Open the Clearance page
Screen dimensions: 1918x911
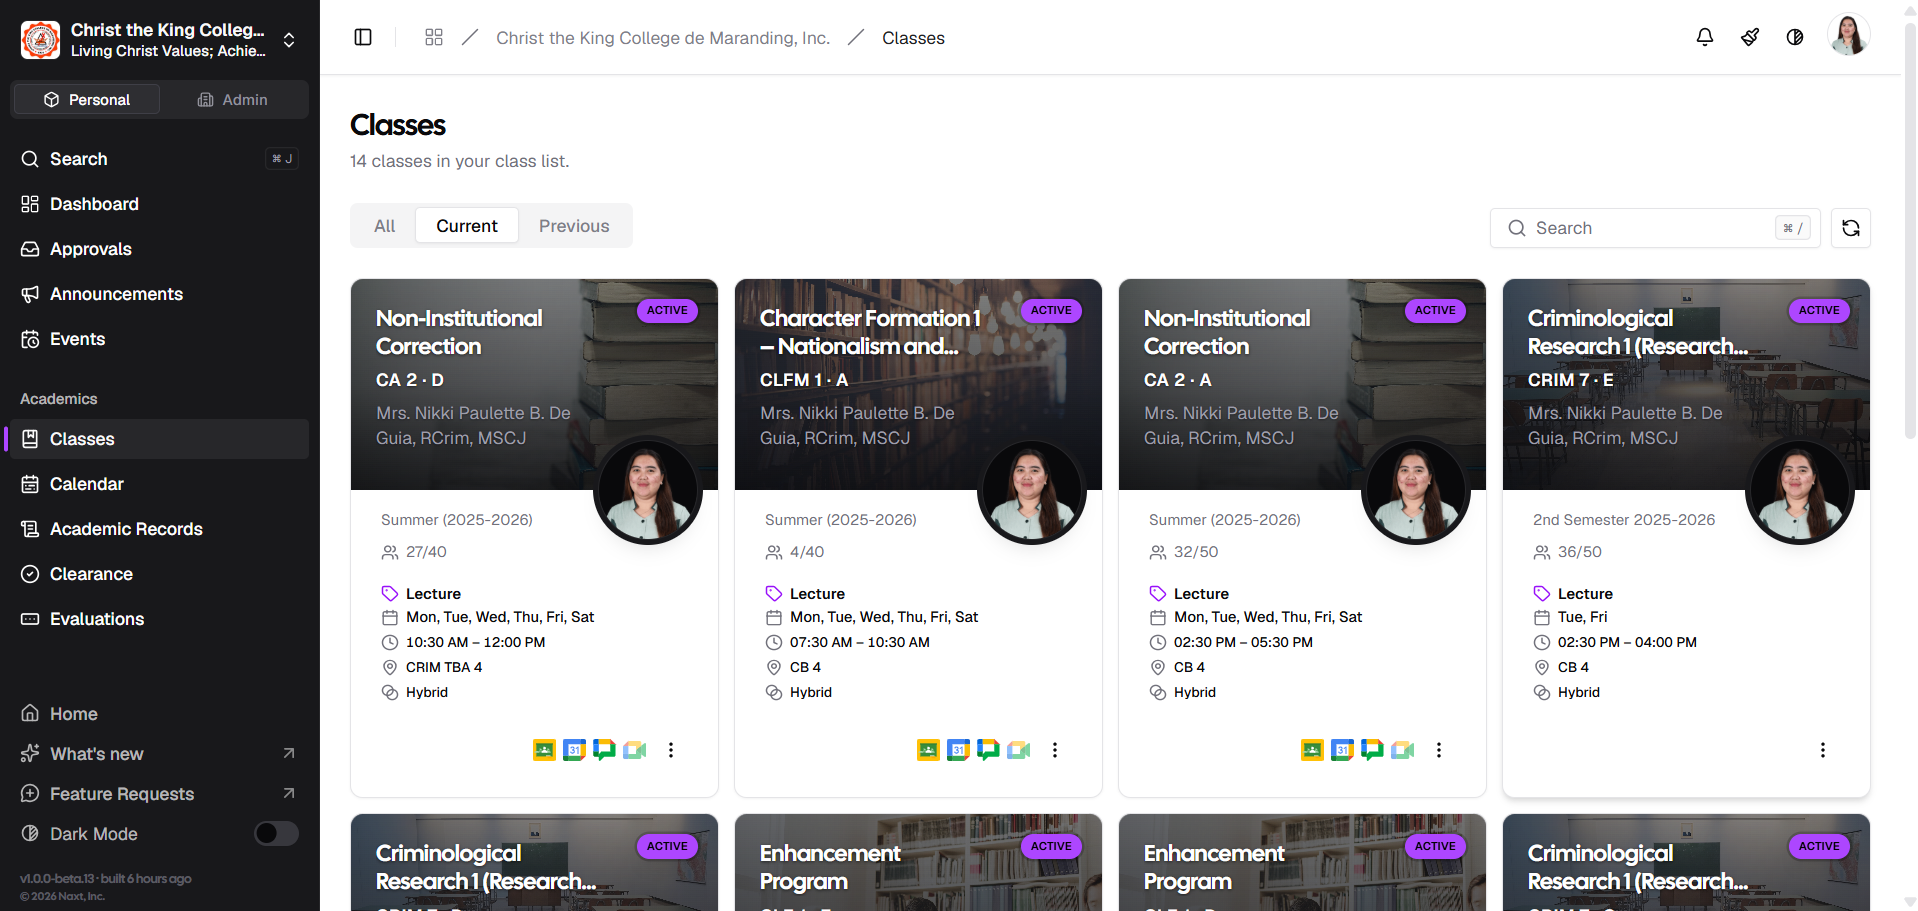pos(160,574)
